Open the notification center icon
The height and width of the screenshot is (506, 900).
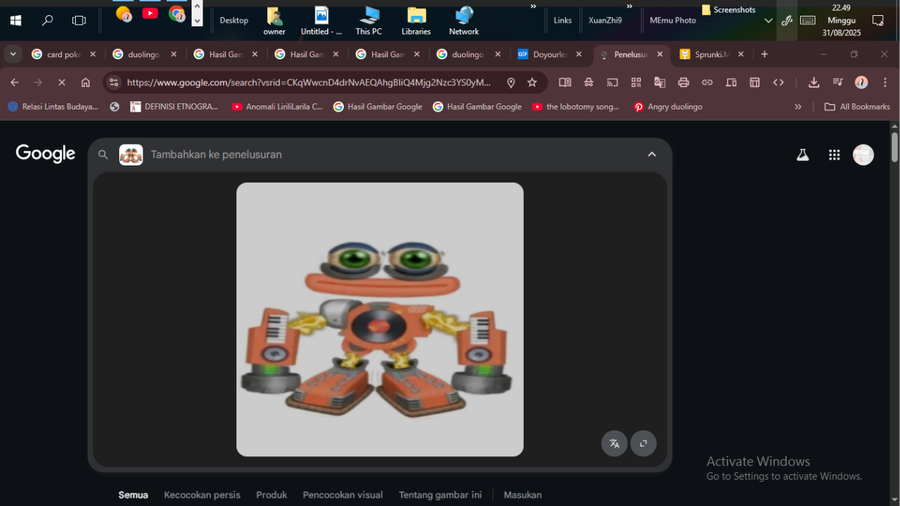pyautogui.click(x=878, y=21)
